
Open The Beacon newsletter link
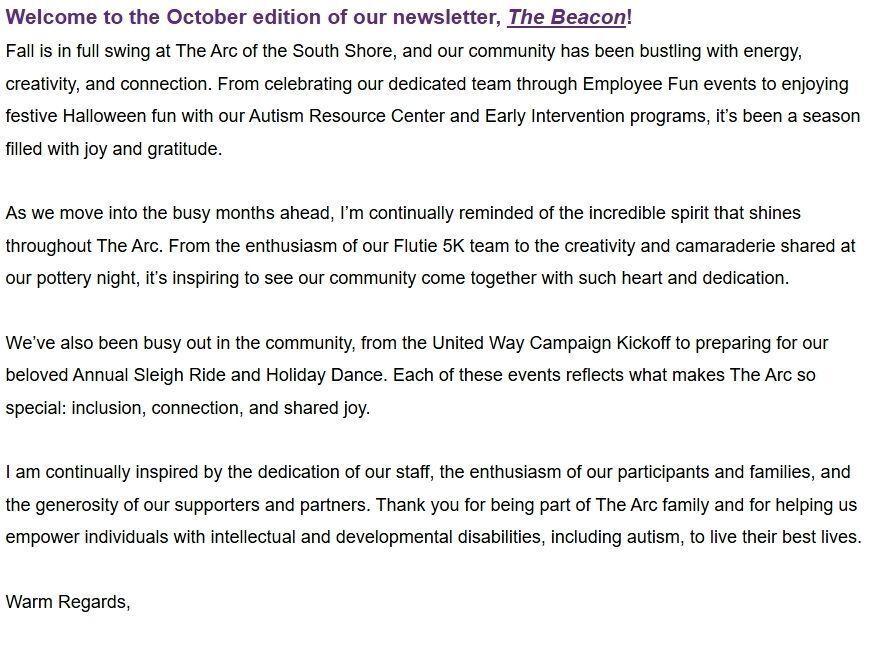[x=567, y=17]
